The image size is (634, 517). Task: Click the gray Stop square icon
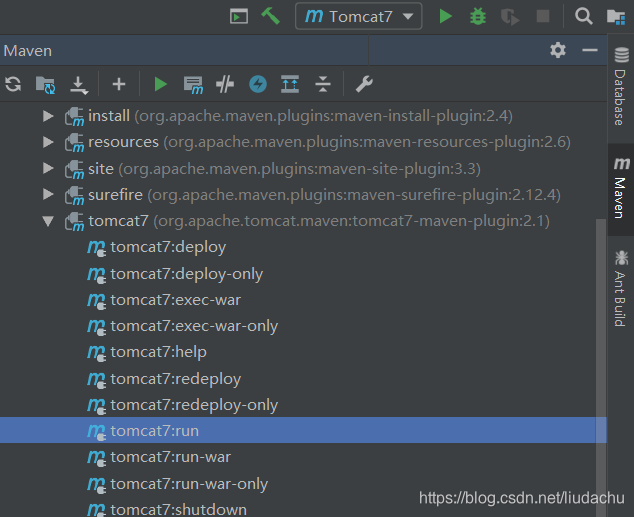pos(543,17)
